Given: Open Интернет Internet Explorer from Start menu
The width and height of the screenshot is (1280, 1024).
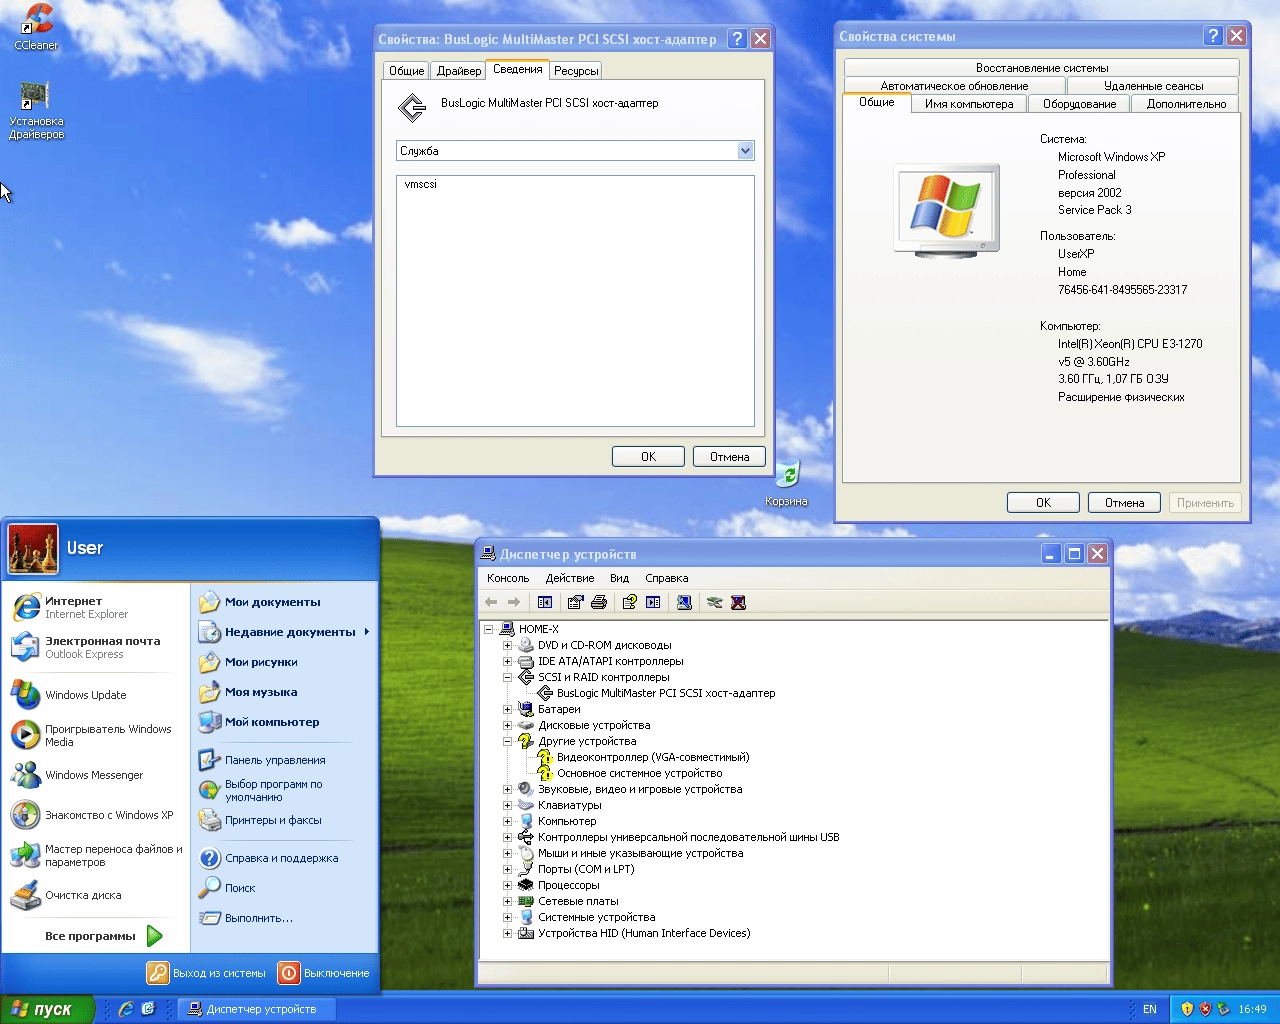Looking at the screenshot, I should (96, 607).
